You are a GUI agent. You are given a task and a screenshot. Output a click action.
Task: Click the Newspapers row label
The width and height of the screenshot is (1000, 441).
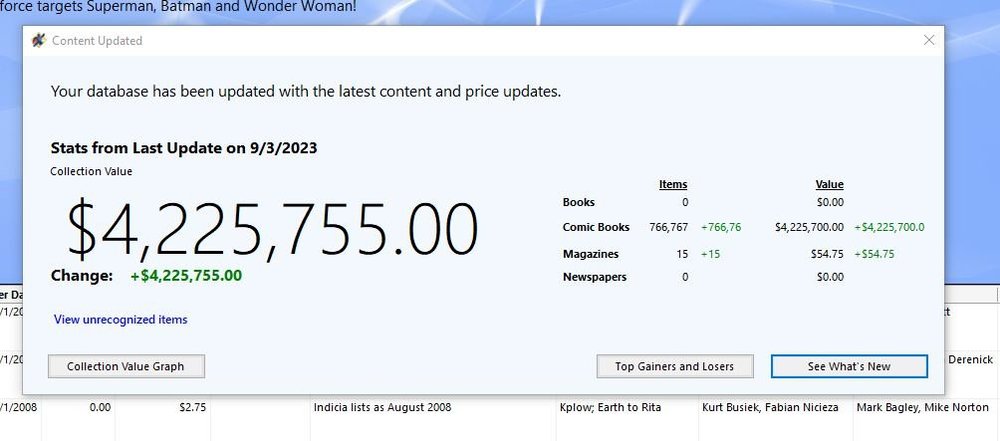(x=595, y=277)
